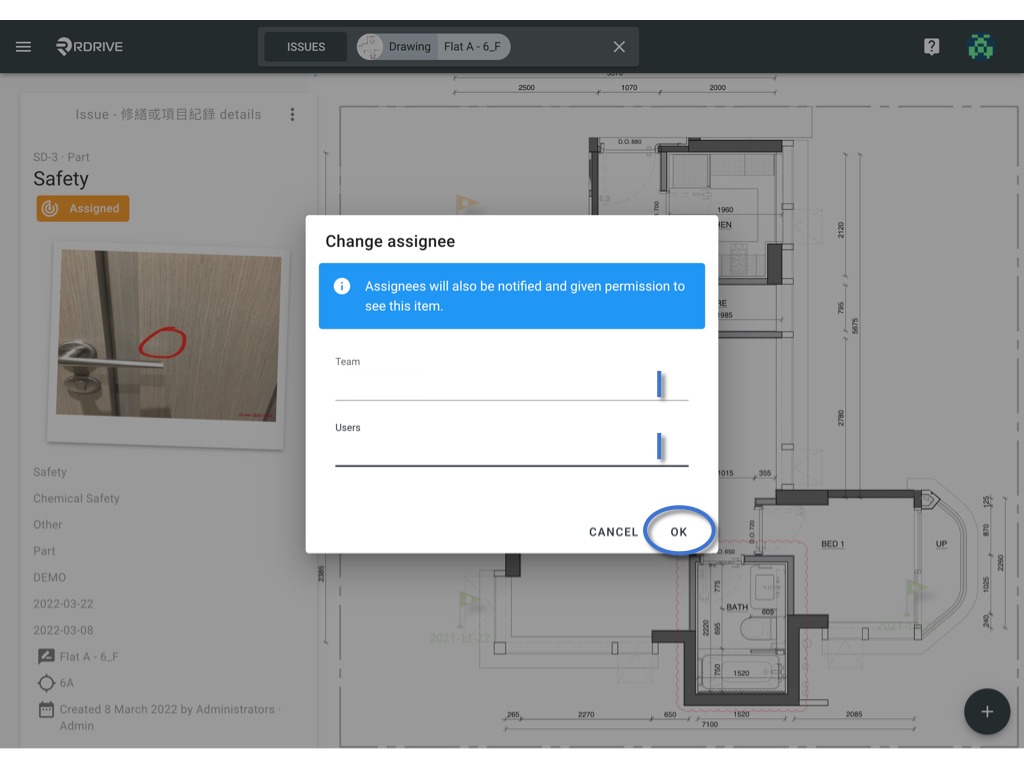Screen dimensions: 1024x768
Task: Open the help question mark icon
Action: (x=931, y=46)
